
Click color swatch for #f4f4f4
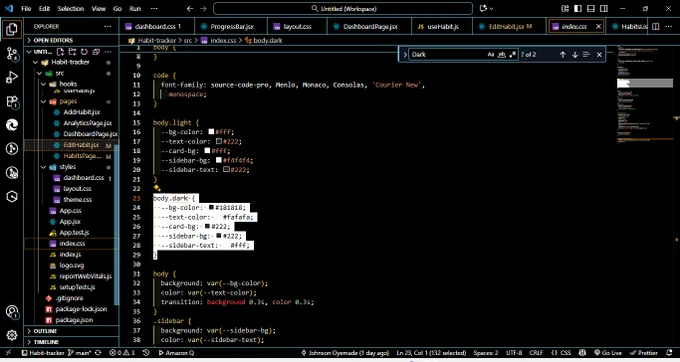click(219, 160)
